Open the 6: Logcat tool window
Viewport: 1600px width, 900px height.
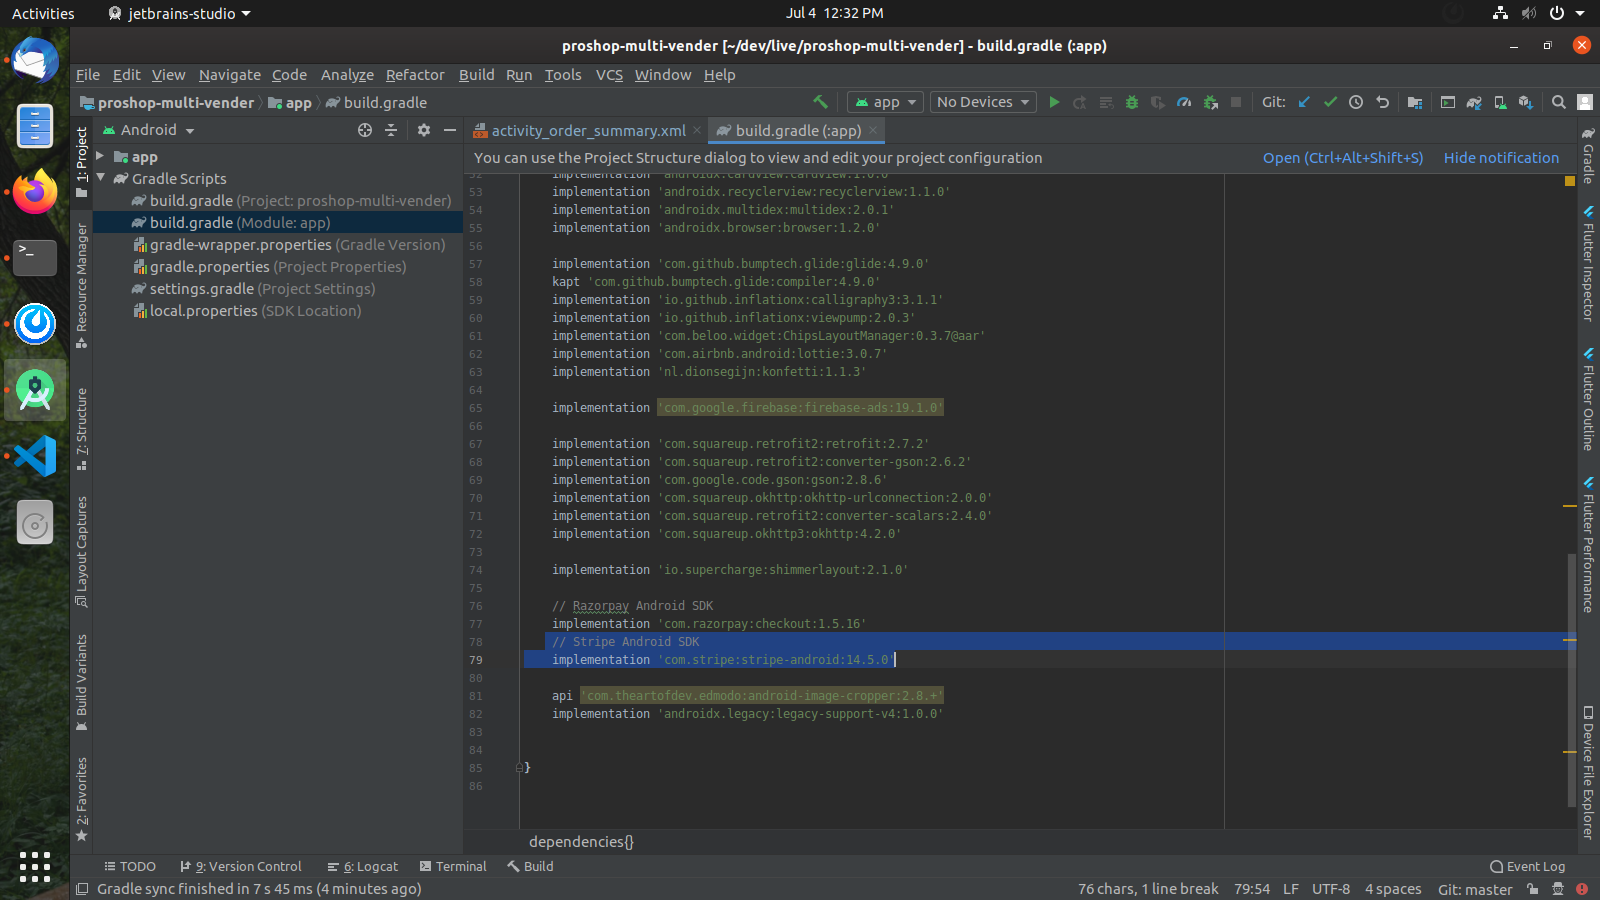pyautogui.click(x=362, y=867)
